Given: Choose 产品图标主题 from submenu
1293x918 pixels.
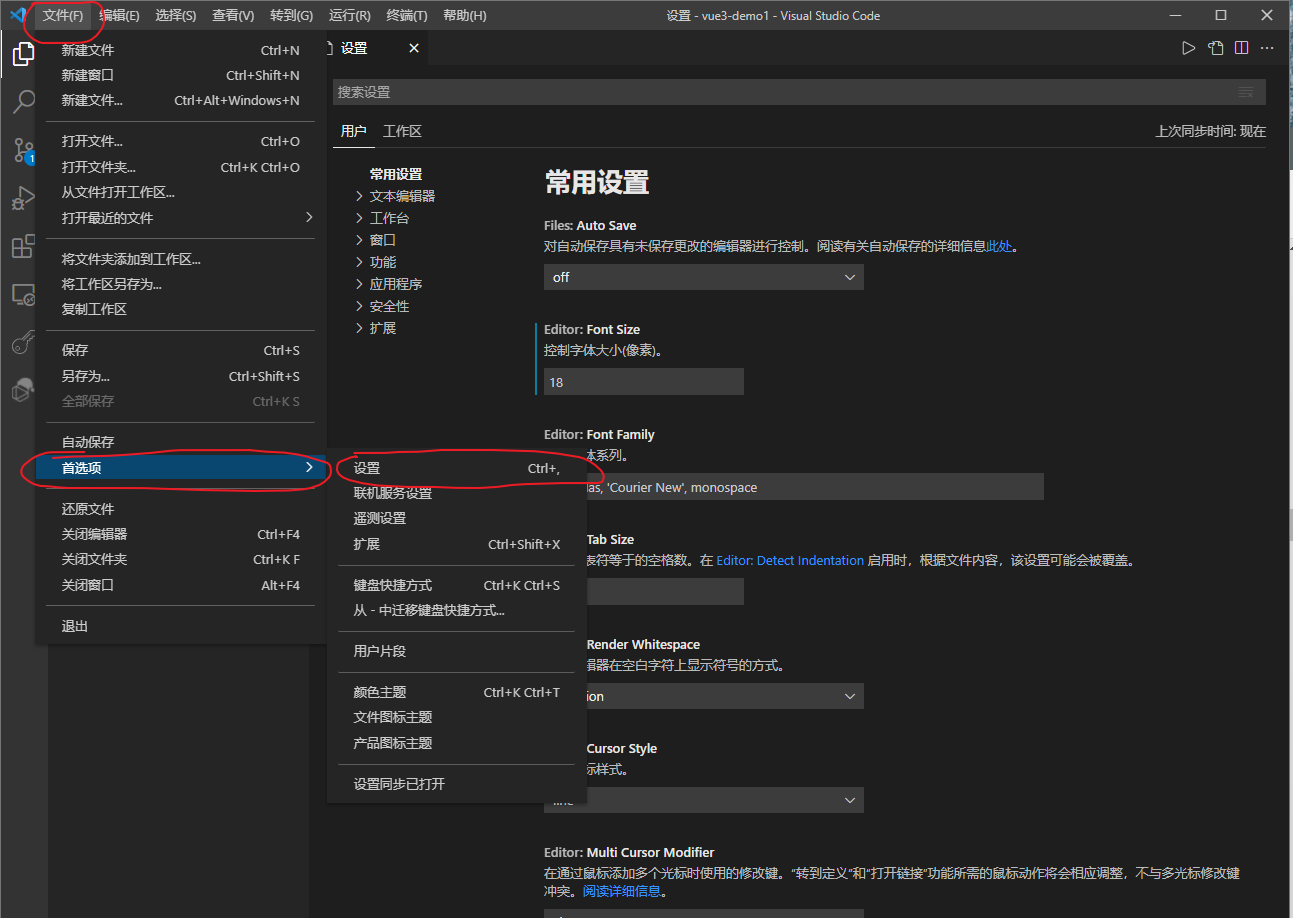Looking at the screenshot, I should point(457,743).
